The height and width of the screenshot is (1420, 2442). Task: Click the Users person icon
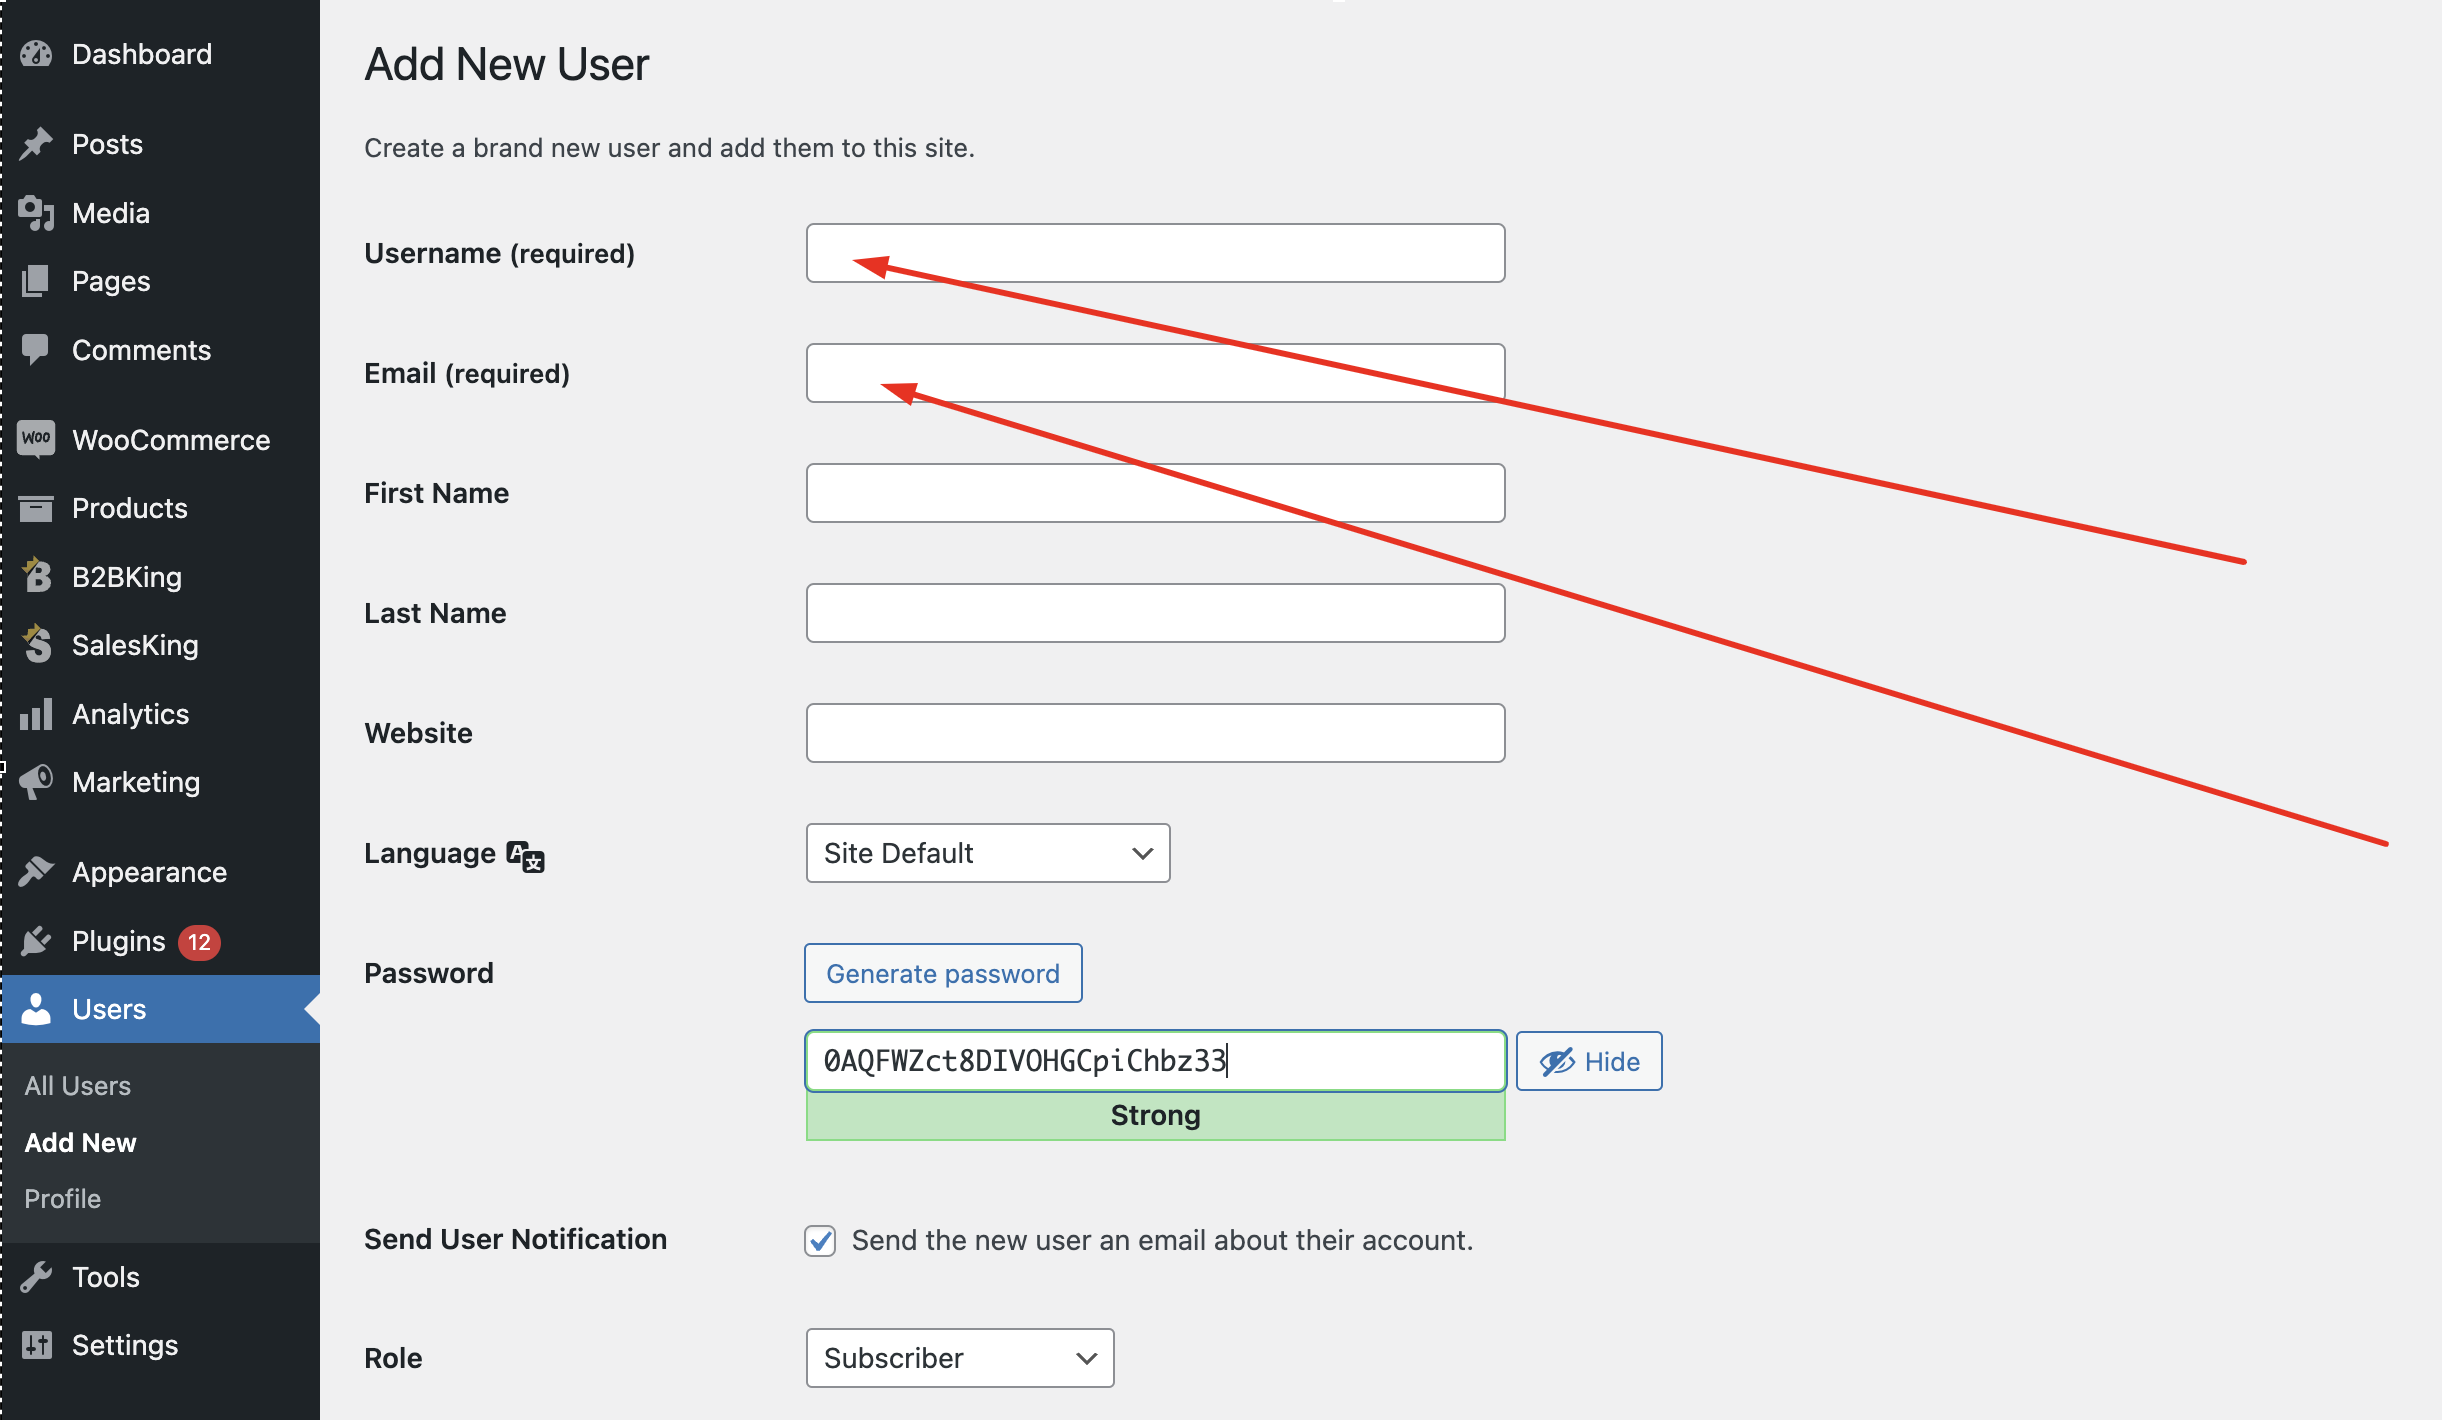(x=36, y=1009)
